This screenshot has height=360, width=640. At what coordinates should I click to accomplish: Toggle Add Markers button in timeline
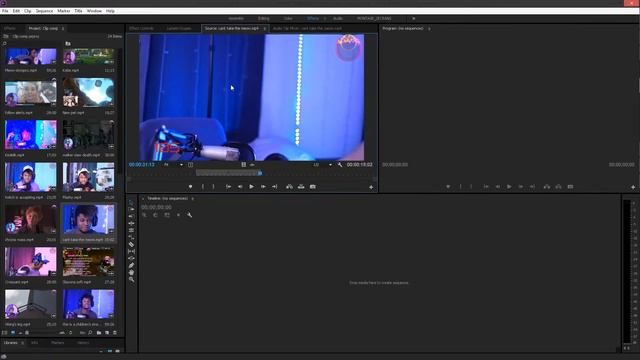(x=178, y=215)
